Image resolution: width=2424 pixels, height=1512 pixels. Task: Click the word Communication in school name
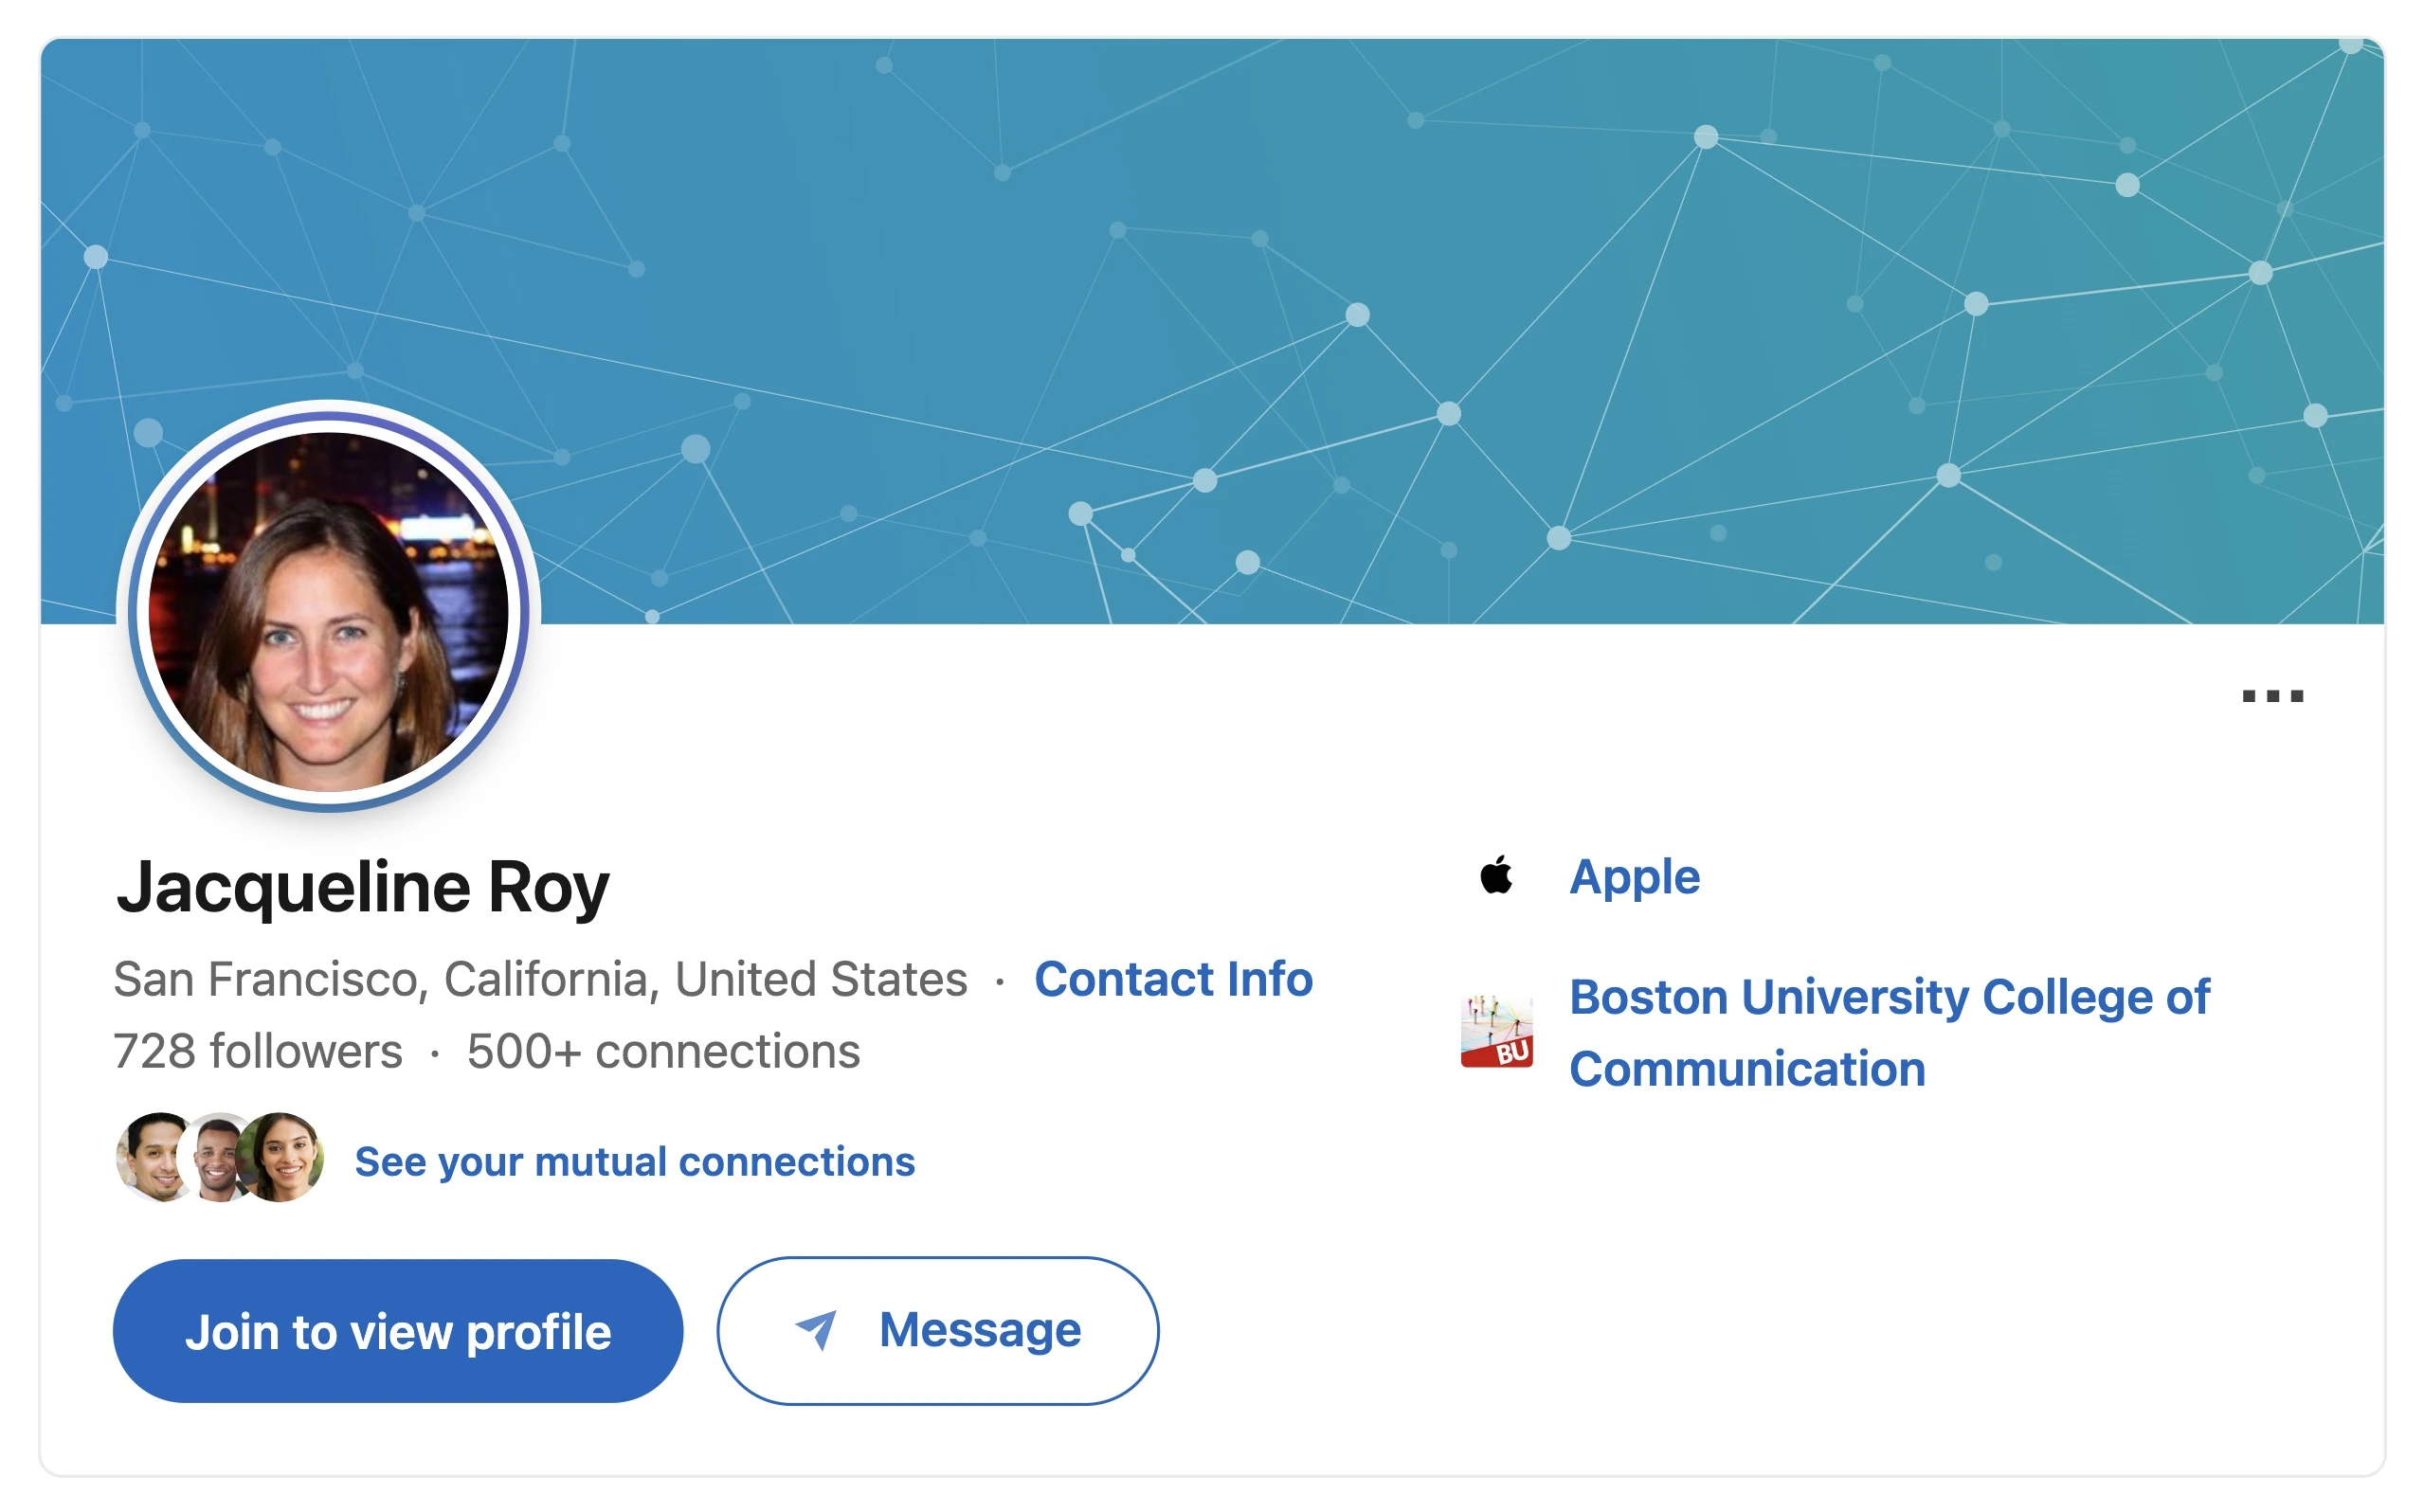pyautogui.click(x=1746, y=1069)
